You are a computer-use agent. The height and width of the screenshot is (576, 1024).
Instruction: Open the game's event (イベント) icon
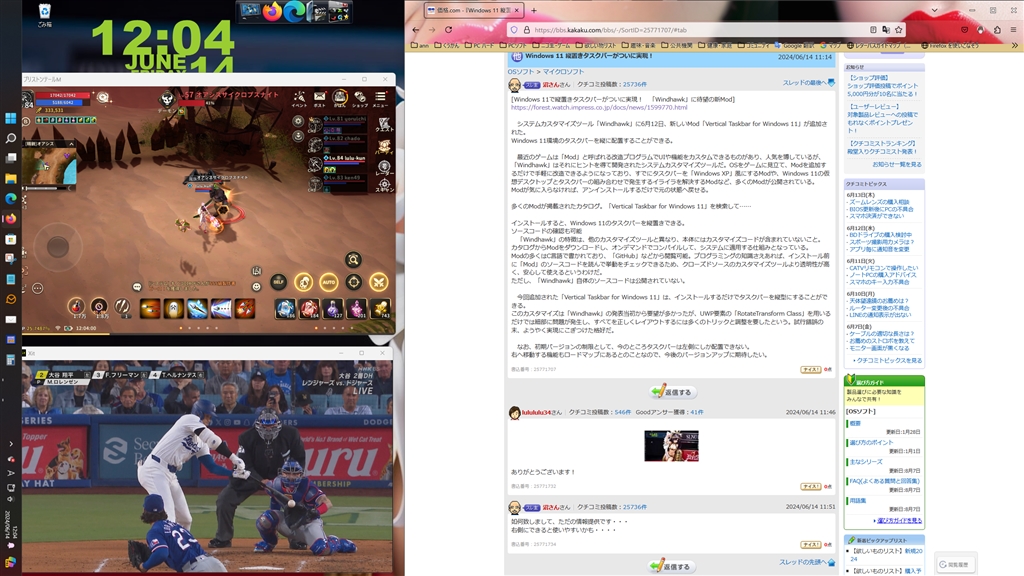[299, 99]
